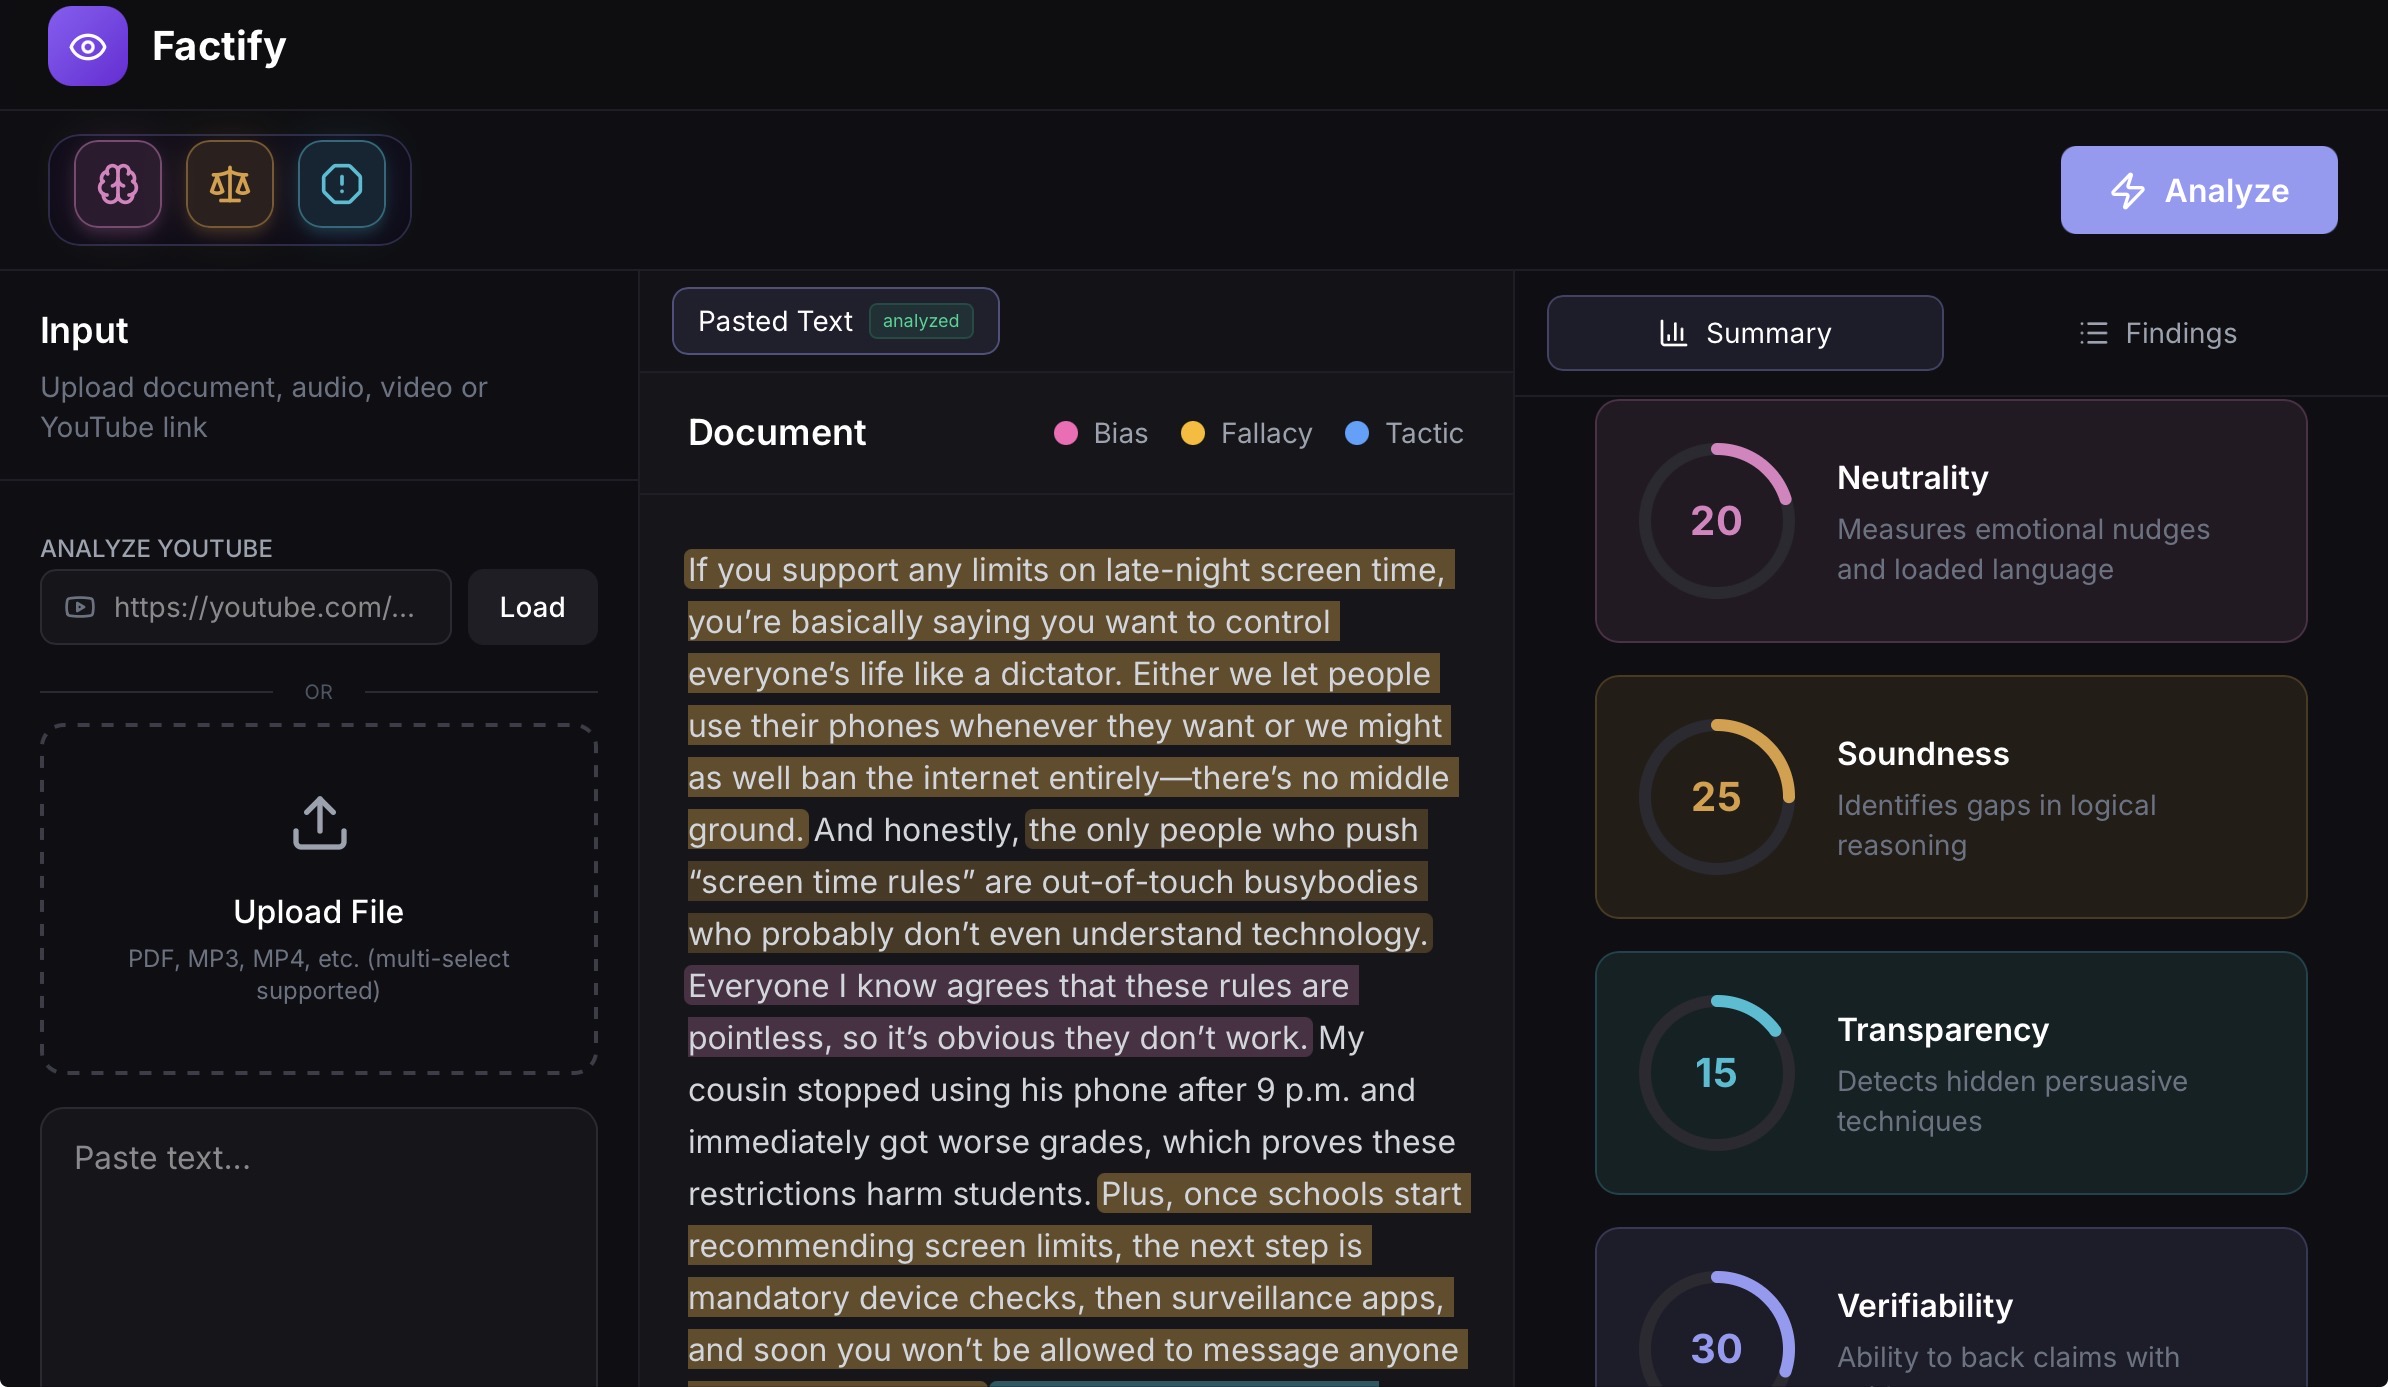Click the Transparency score gauge showing 15

[x=1716, y=1073]
